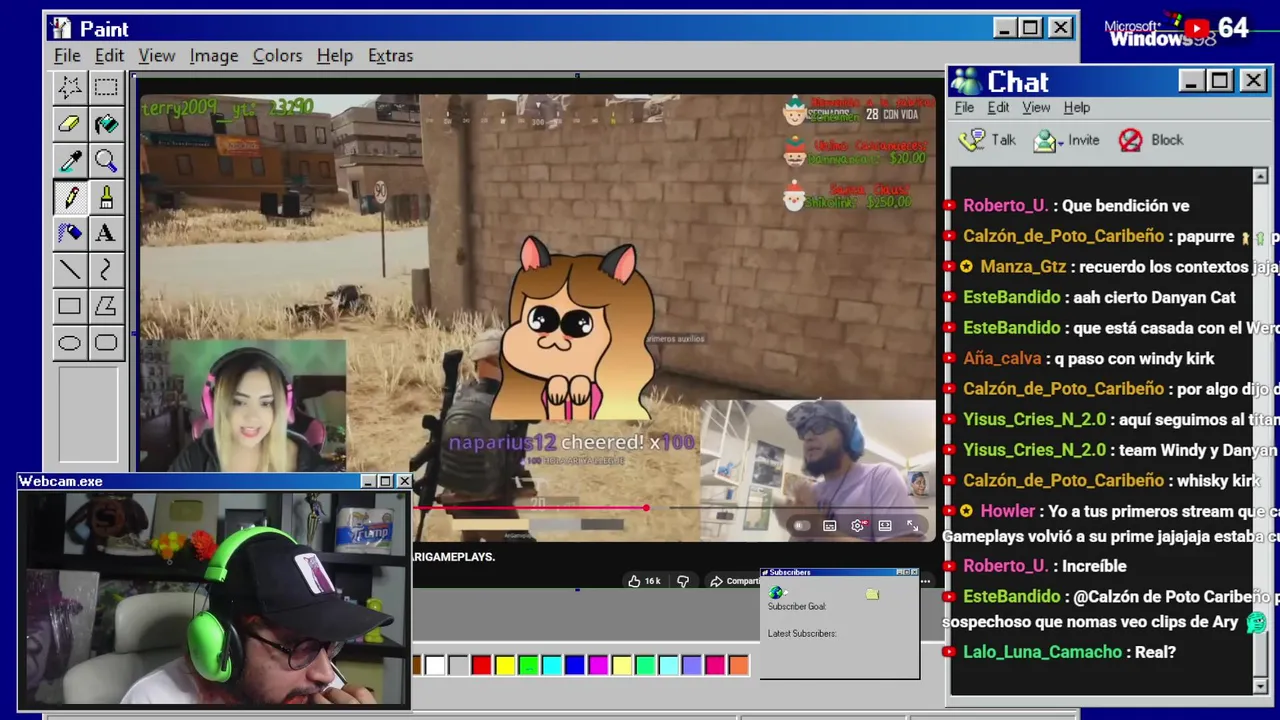Open the Paint File menu
This screenshot has height=720, width=1280.
(67, 55)
